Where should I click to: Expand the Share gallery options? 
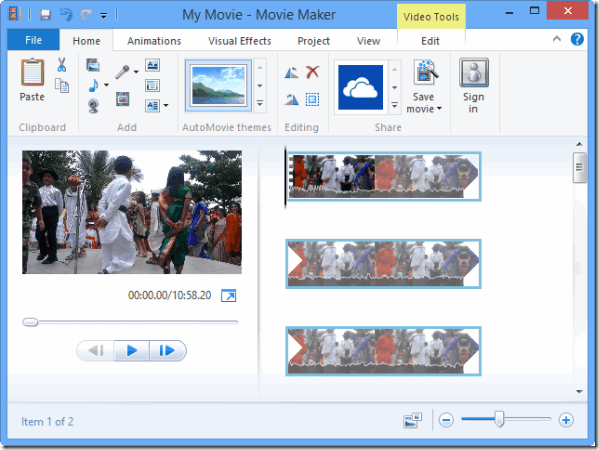(395, 105)
